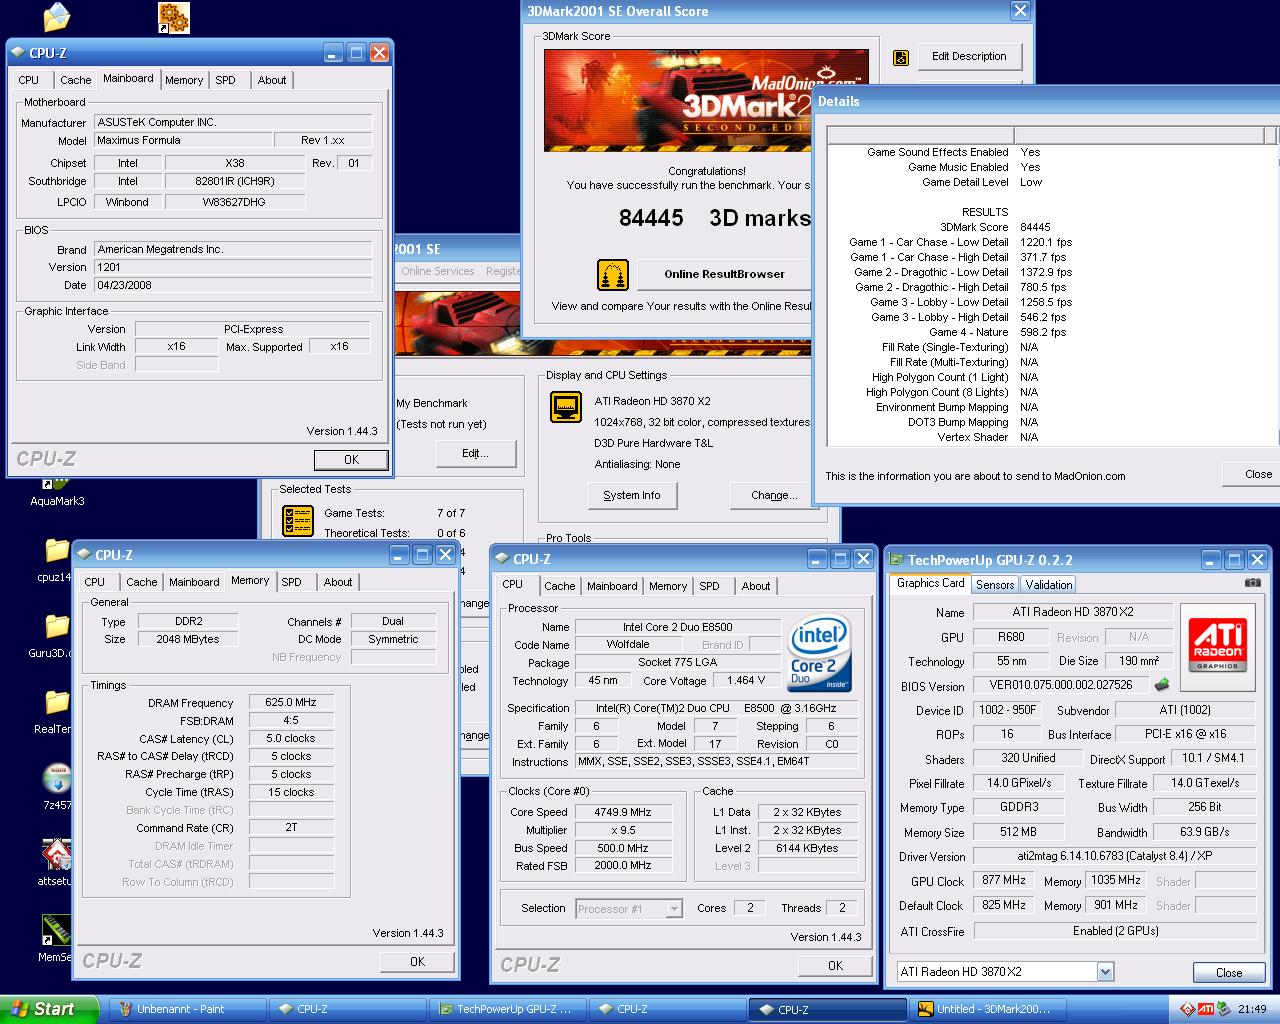Click the Online Services menu in 3DMark
This screenshot has width=1280, height=1024.
438,271
